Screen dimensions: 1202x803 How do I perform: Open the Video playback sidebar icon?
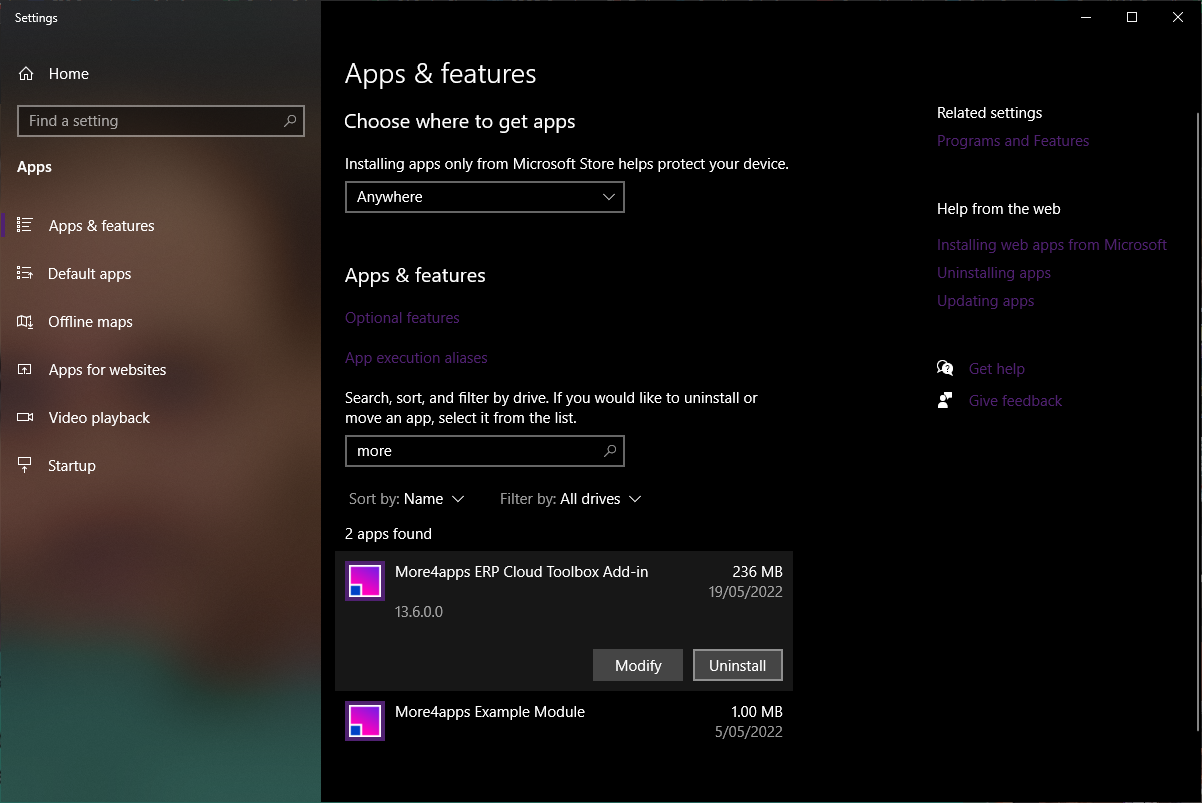(x=25, y=418)
